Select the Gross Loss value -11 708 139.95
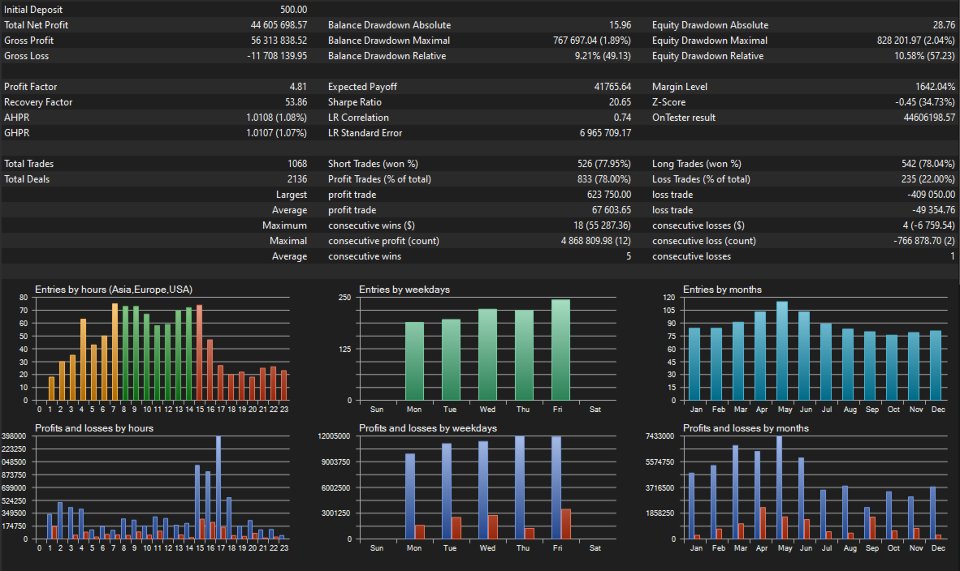This screenshot has width=960, height=571. pos(277,56)
